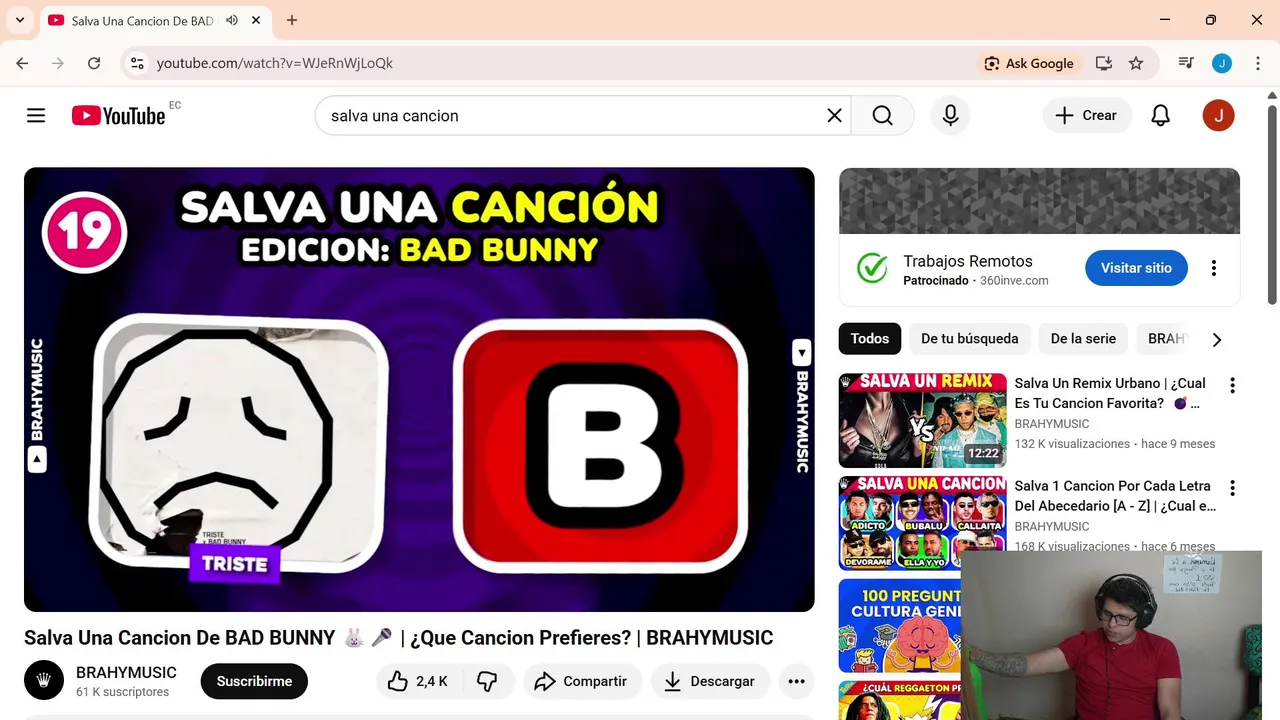The width and height of the screenshot is (1280, 720).
Task: Close the Salva Una Cancion tab
Action: tap(257, 20)
